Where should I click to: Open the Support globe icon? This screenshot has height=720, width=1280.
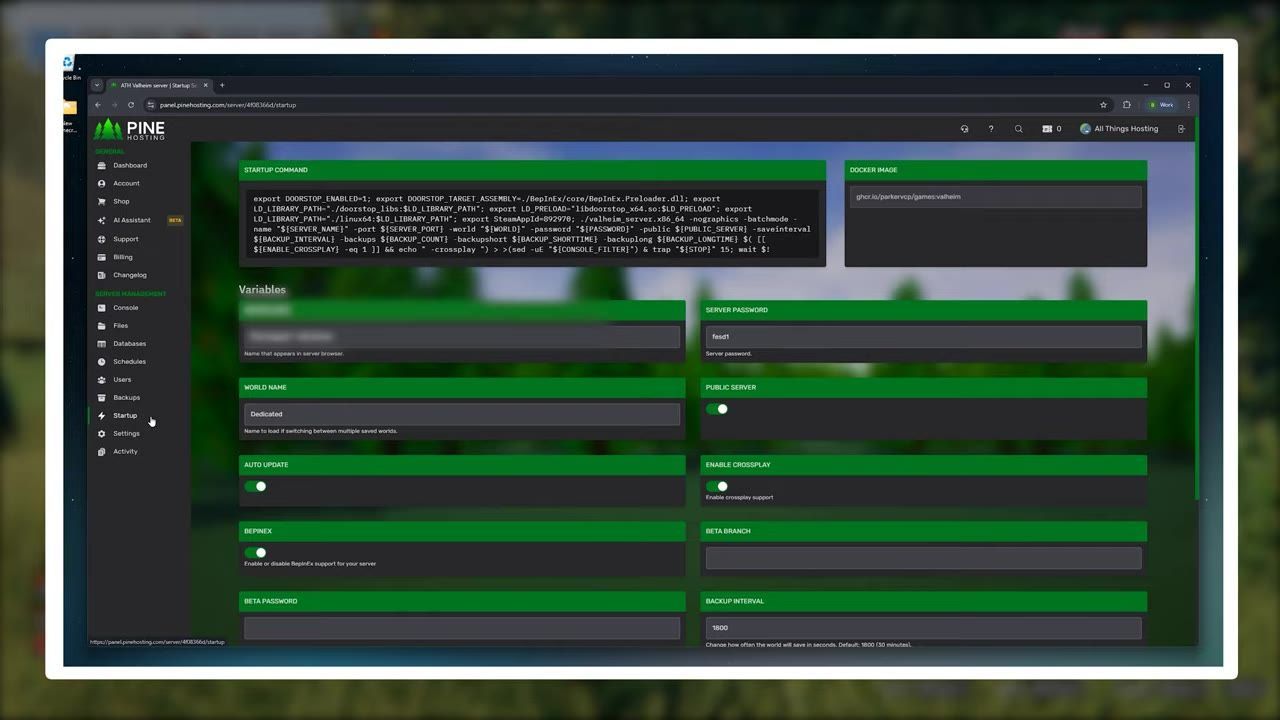[102, 239]
